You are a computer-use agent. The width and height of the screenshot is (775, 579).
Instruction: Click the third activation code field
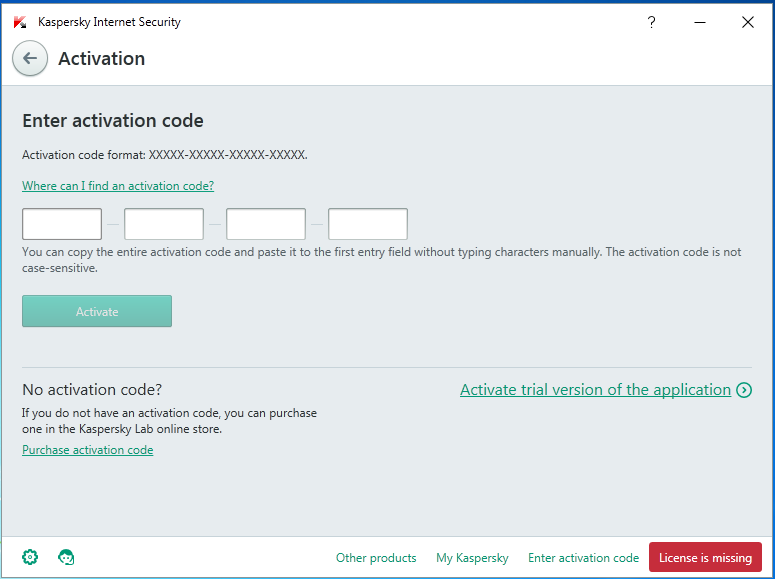[266, 224]
